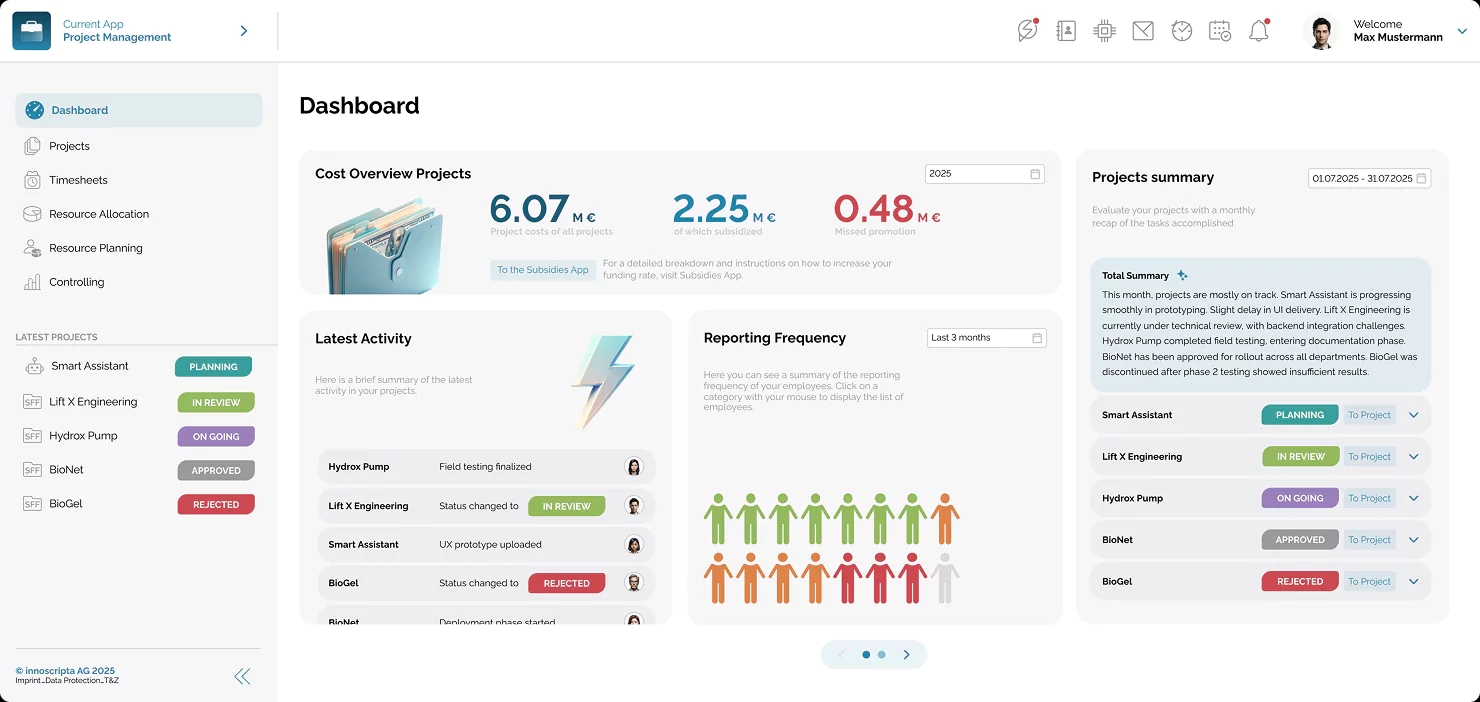Click the grey person figure in Reporting Frequency

pos(944,577)
